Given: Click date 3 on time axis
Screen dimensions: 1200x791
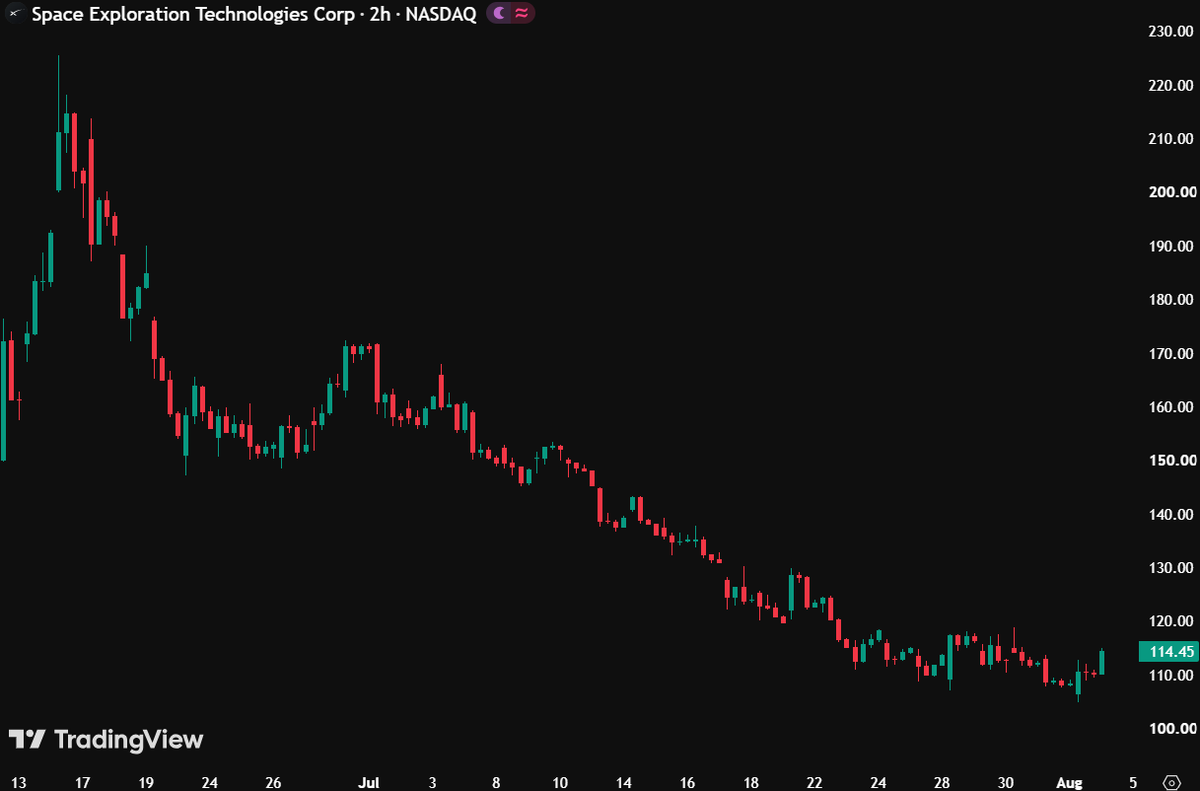Looking at the screenshot, I should [x=433, y=782].
